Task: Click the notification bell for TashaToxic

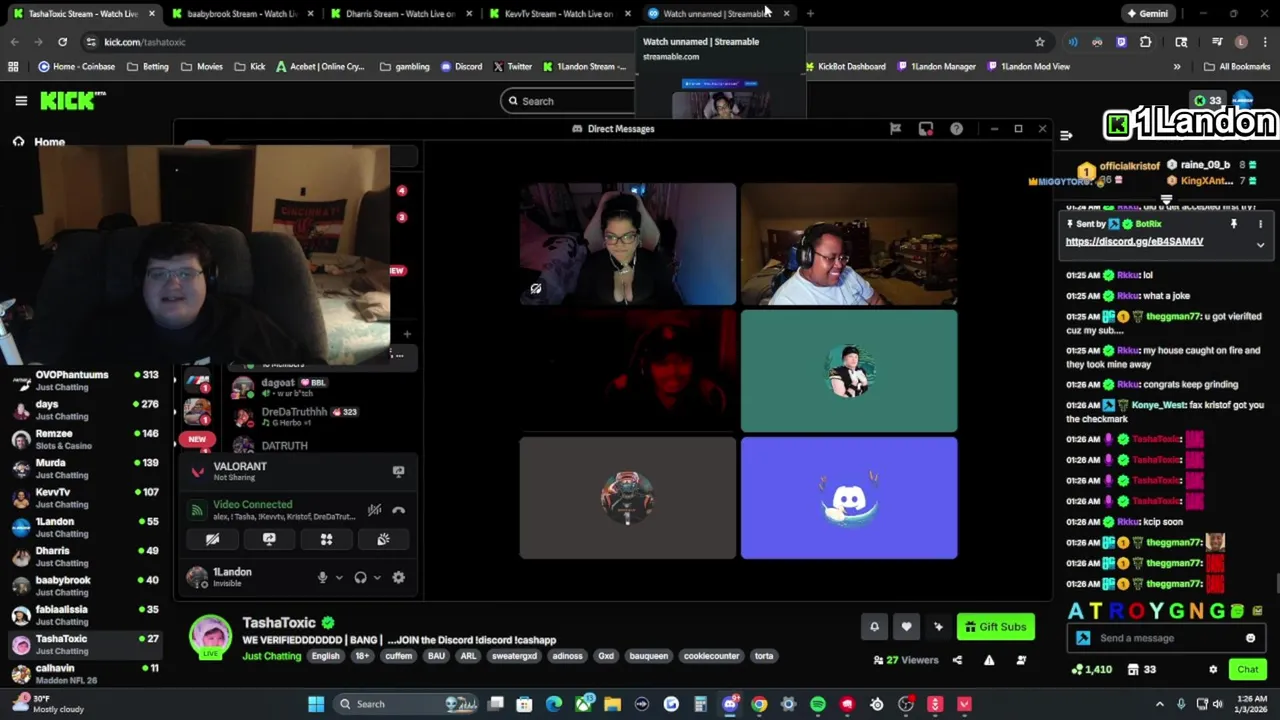Action: click(x=874, y=627)
